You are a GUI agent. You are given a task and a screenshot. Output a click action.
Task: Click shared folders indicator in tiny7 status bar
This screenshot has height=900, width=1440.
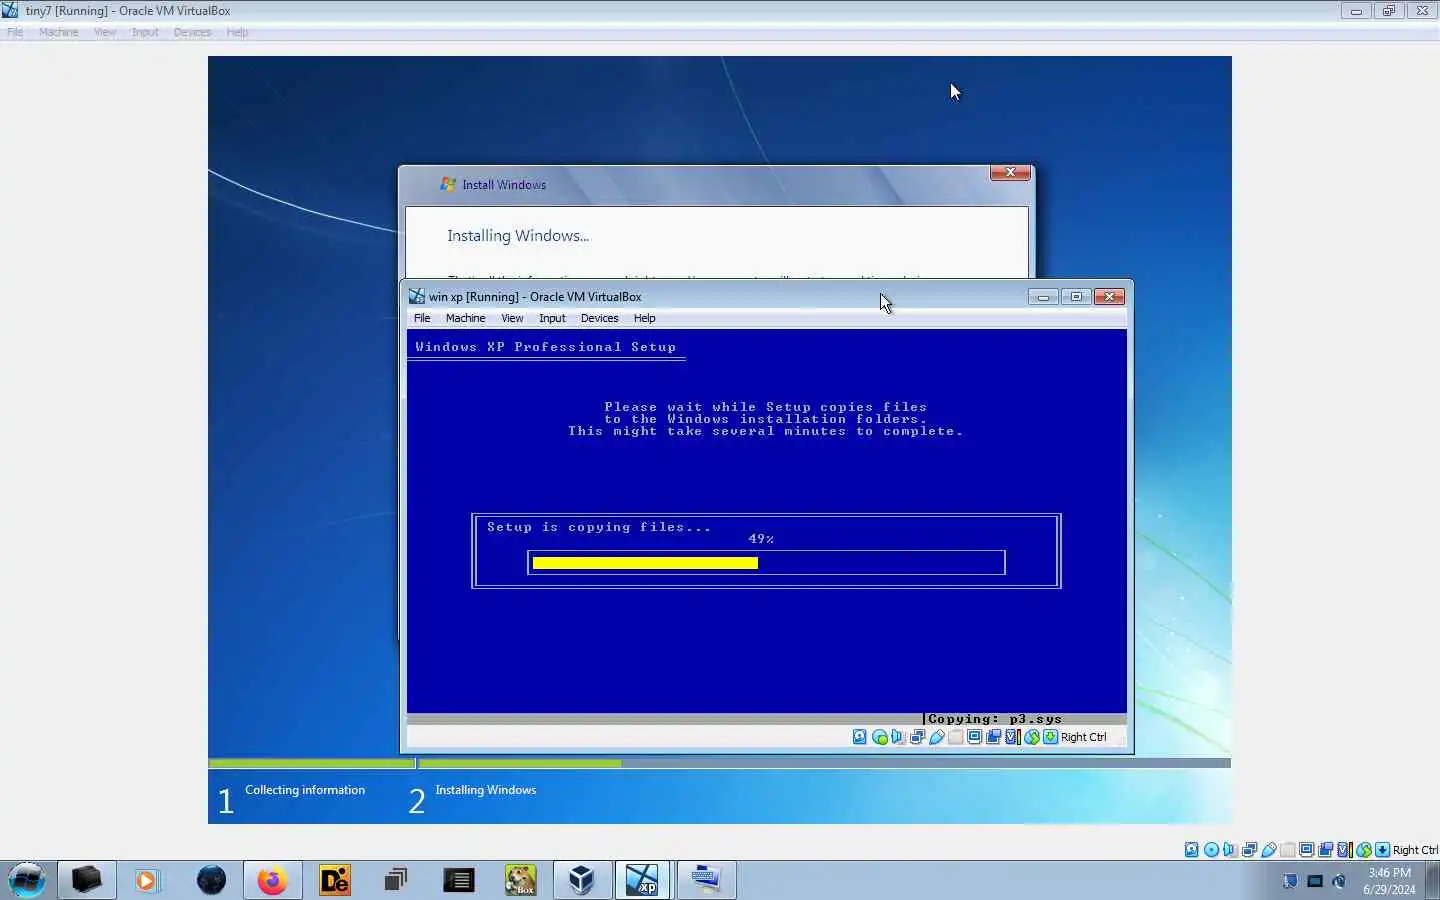pos(1288,850)
